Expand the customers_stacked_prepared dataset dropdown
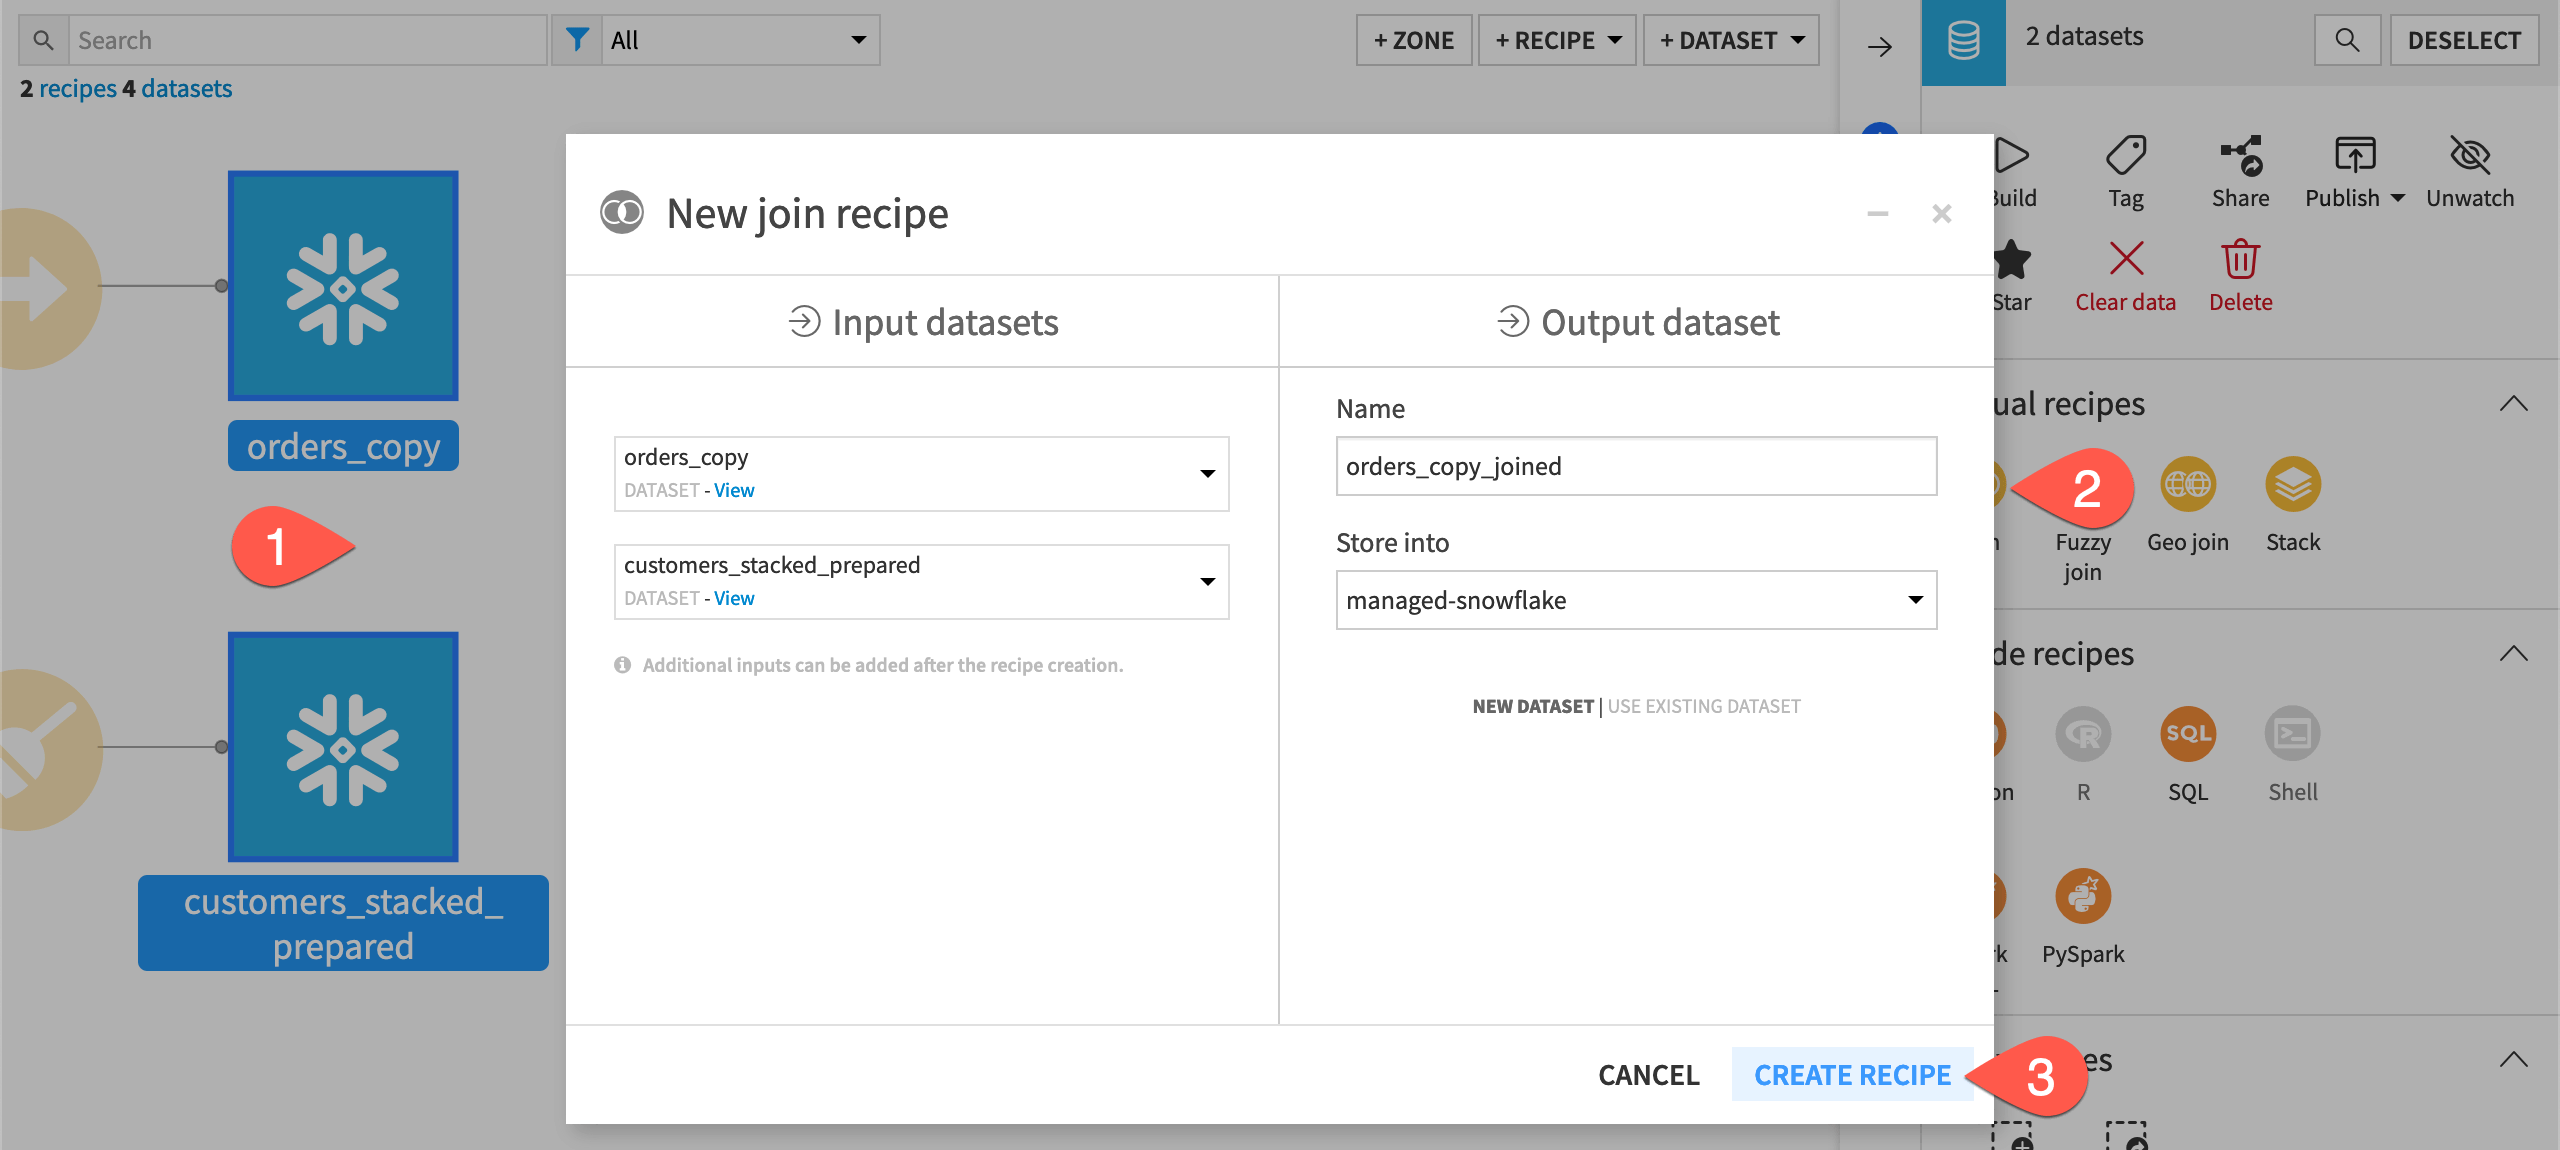The height and width of the screenshot is (1150, 2560). point(1207,580)
